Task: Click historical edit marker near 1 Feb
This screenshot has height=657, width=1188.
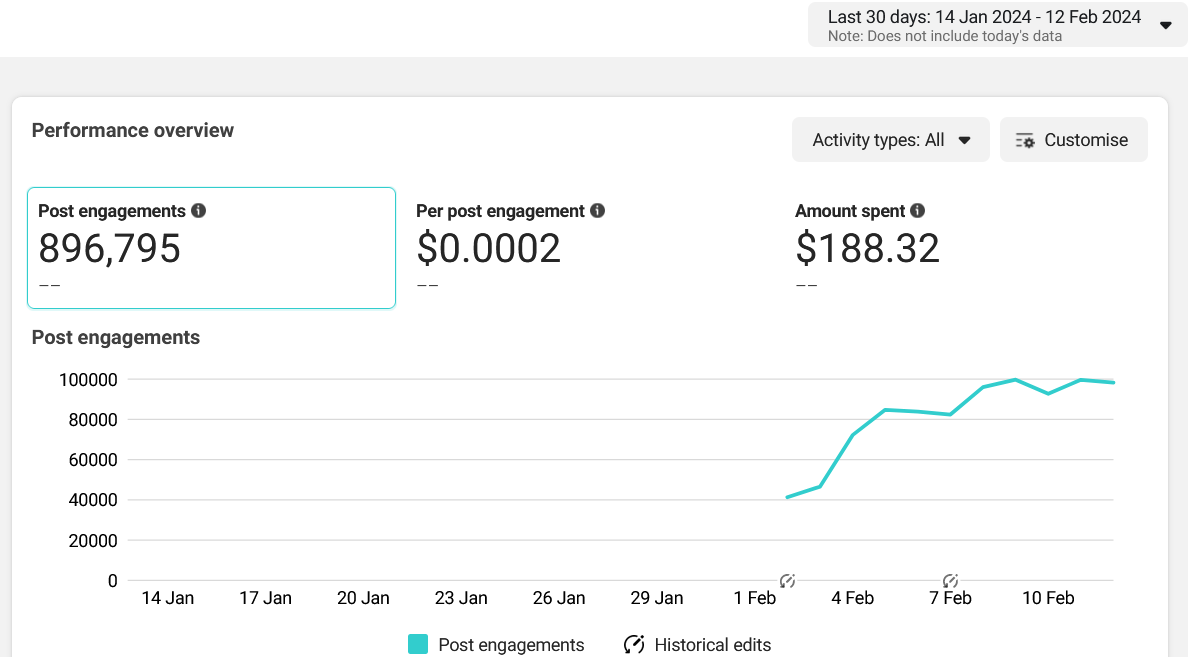Action: pyautogui.click(x=787, y=581)
